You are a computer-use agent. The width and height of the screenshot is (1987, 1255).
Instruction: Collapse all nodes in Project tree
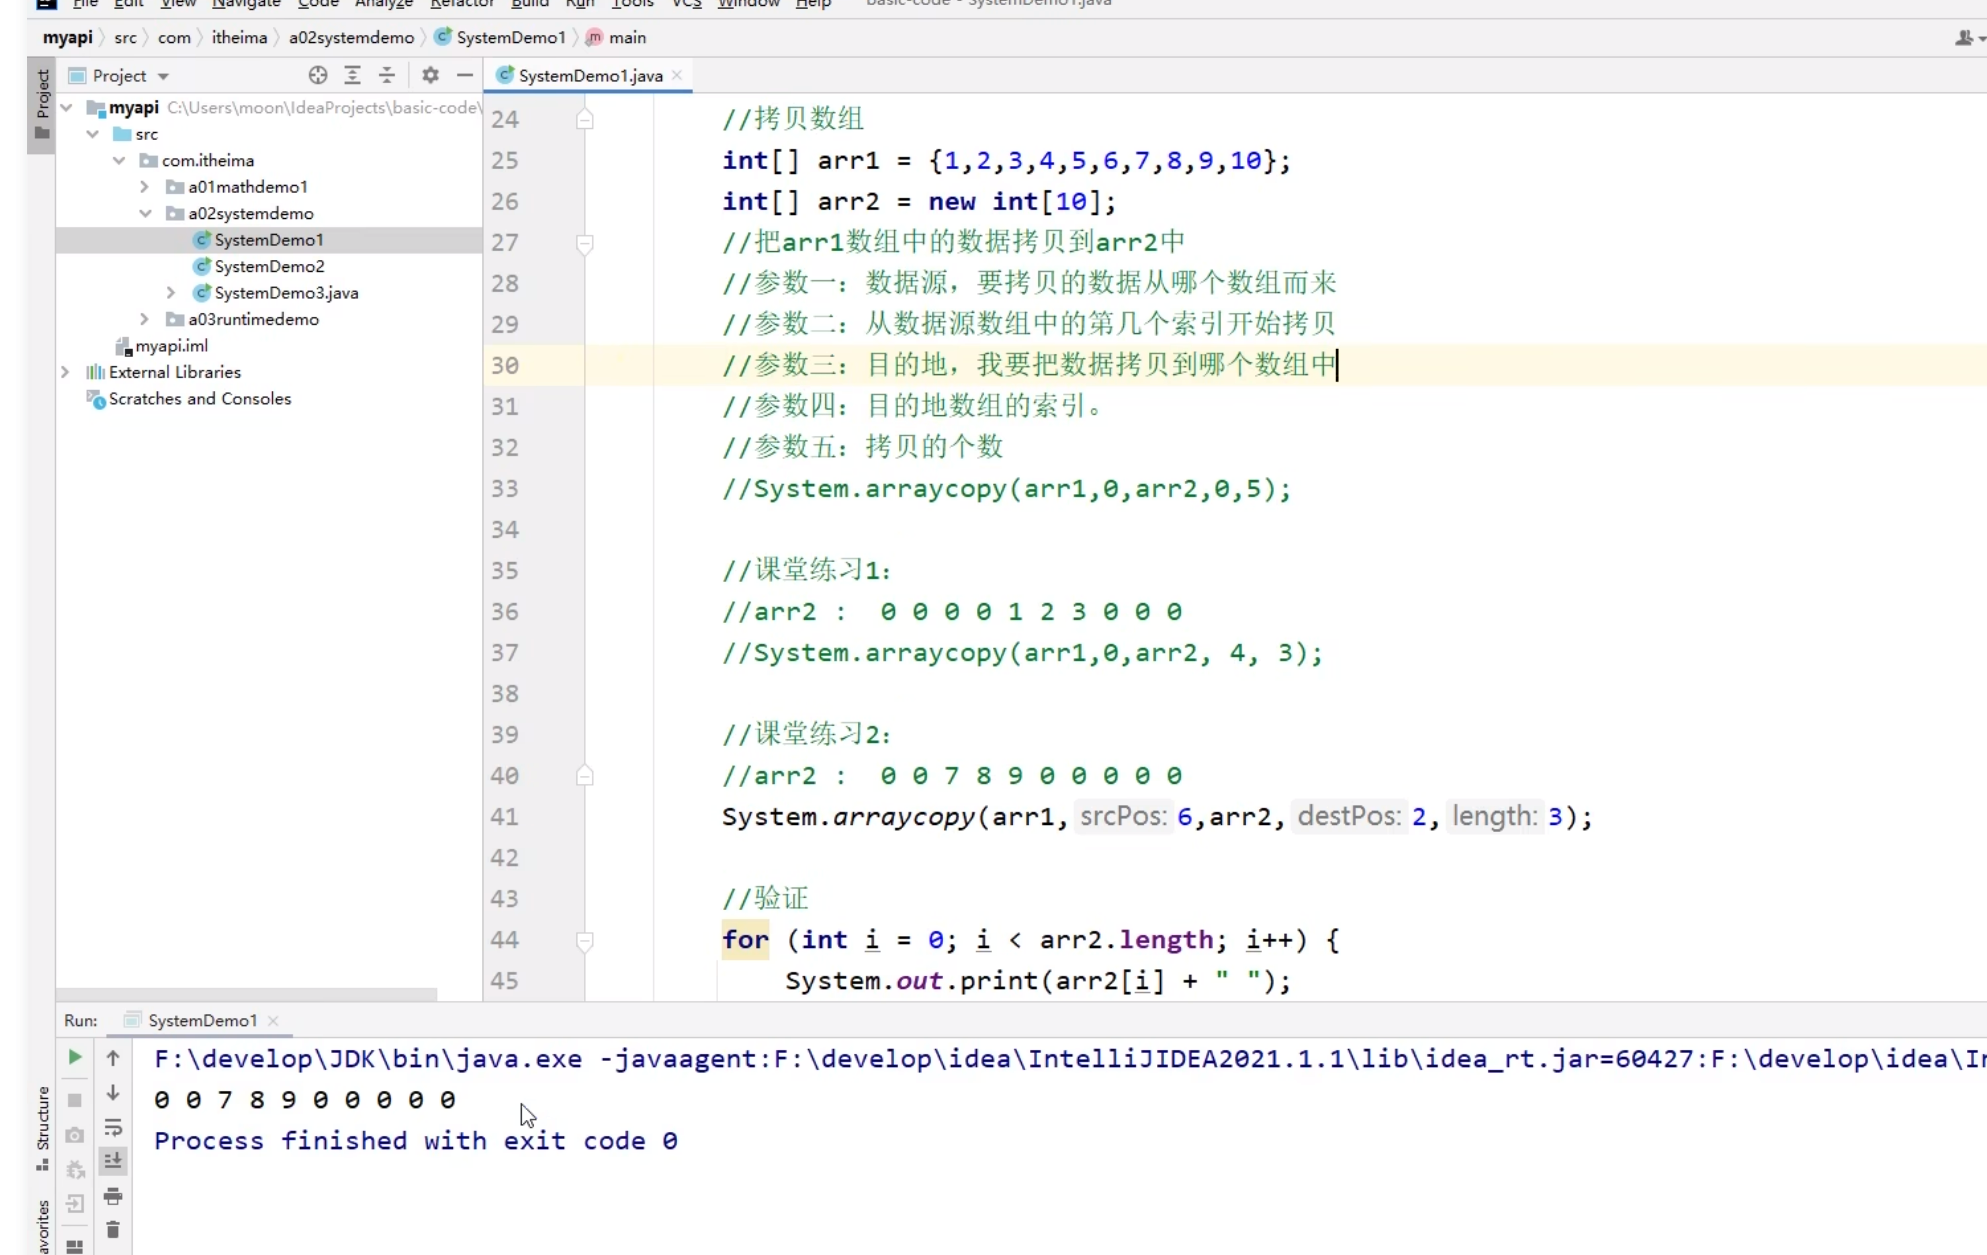(x=387, y=75)
